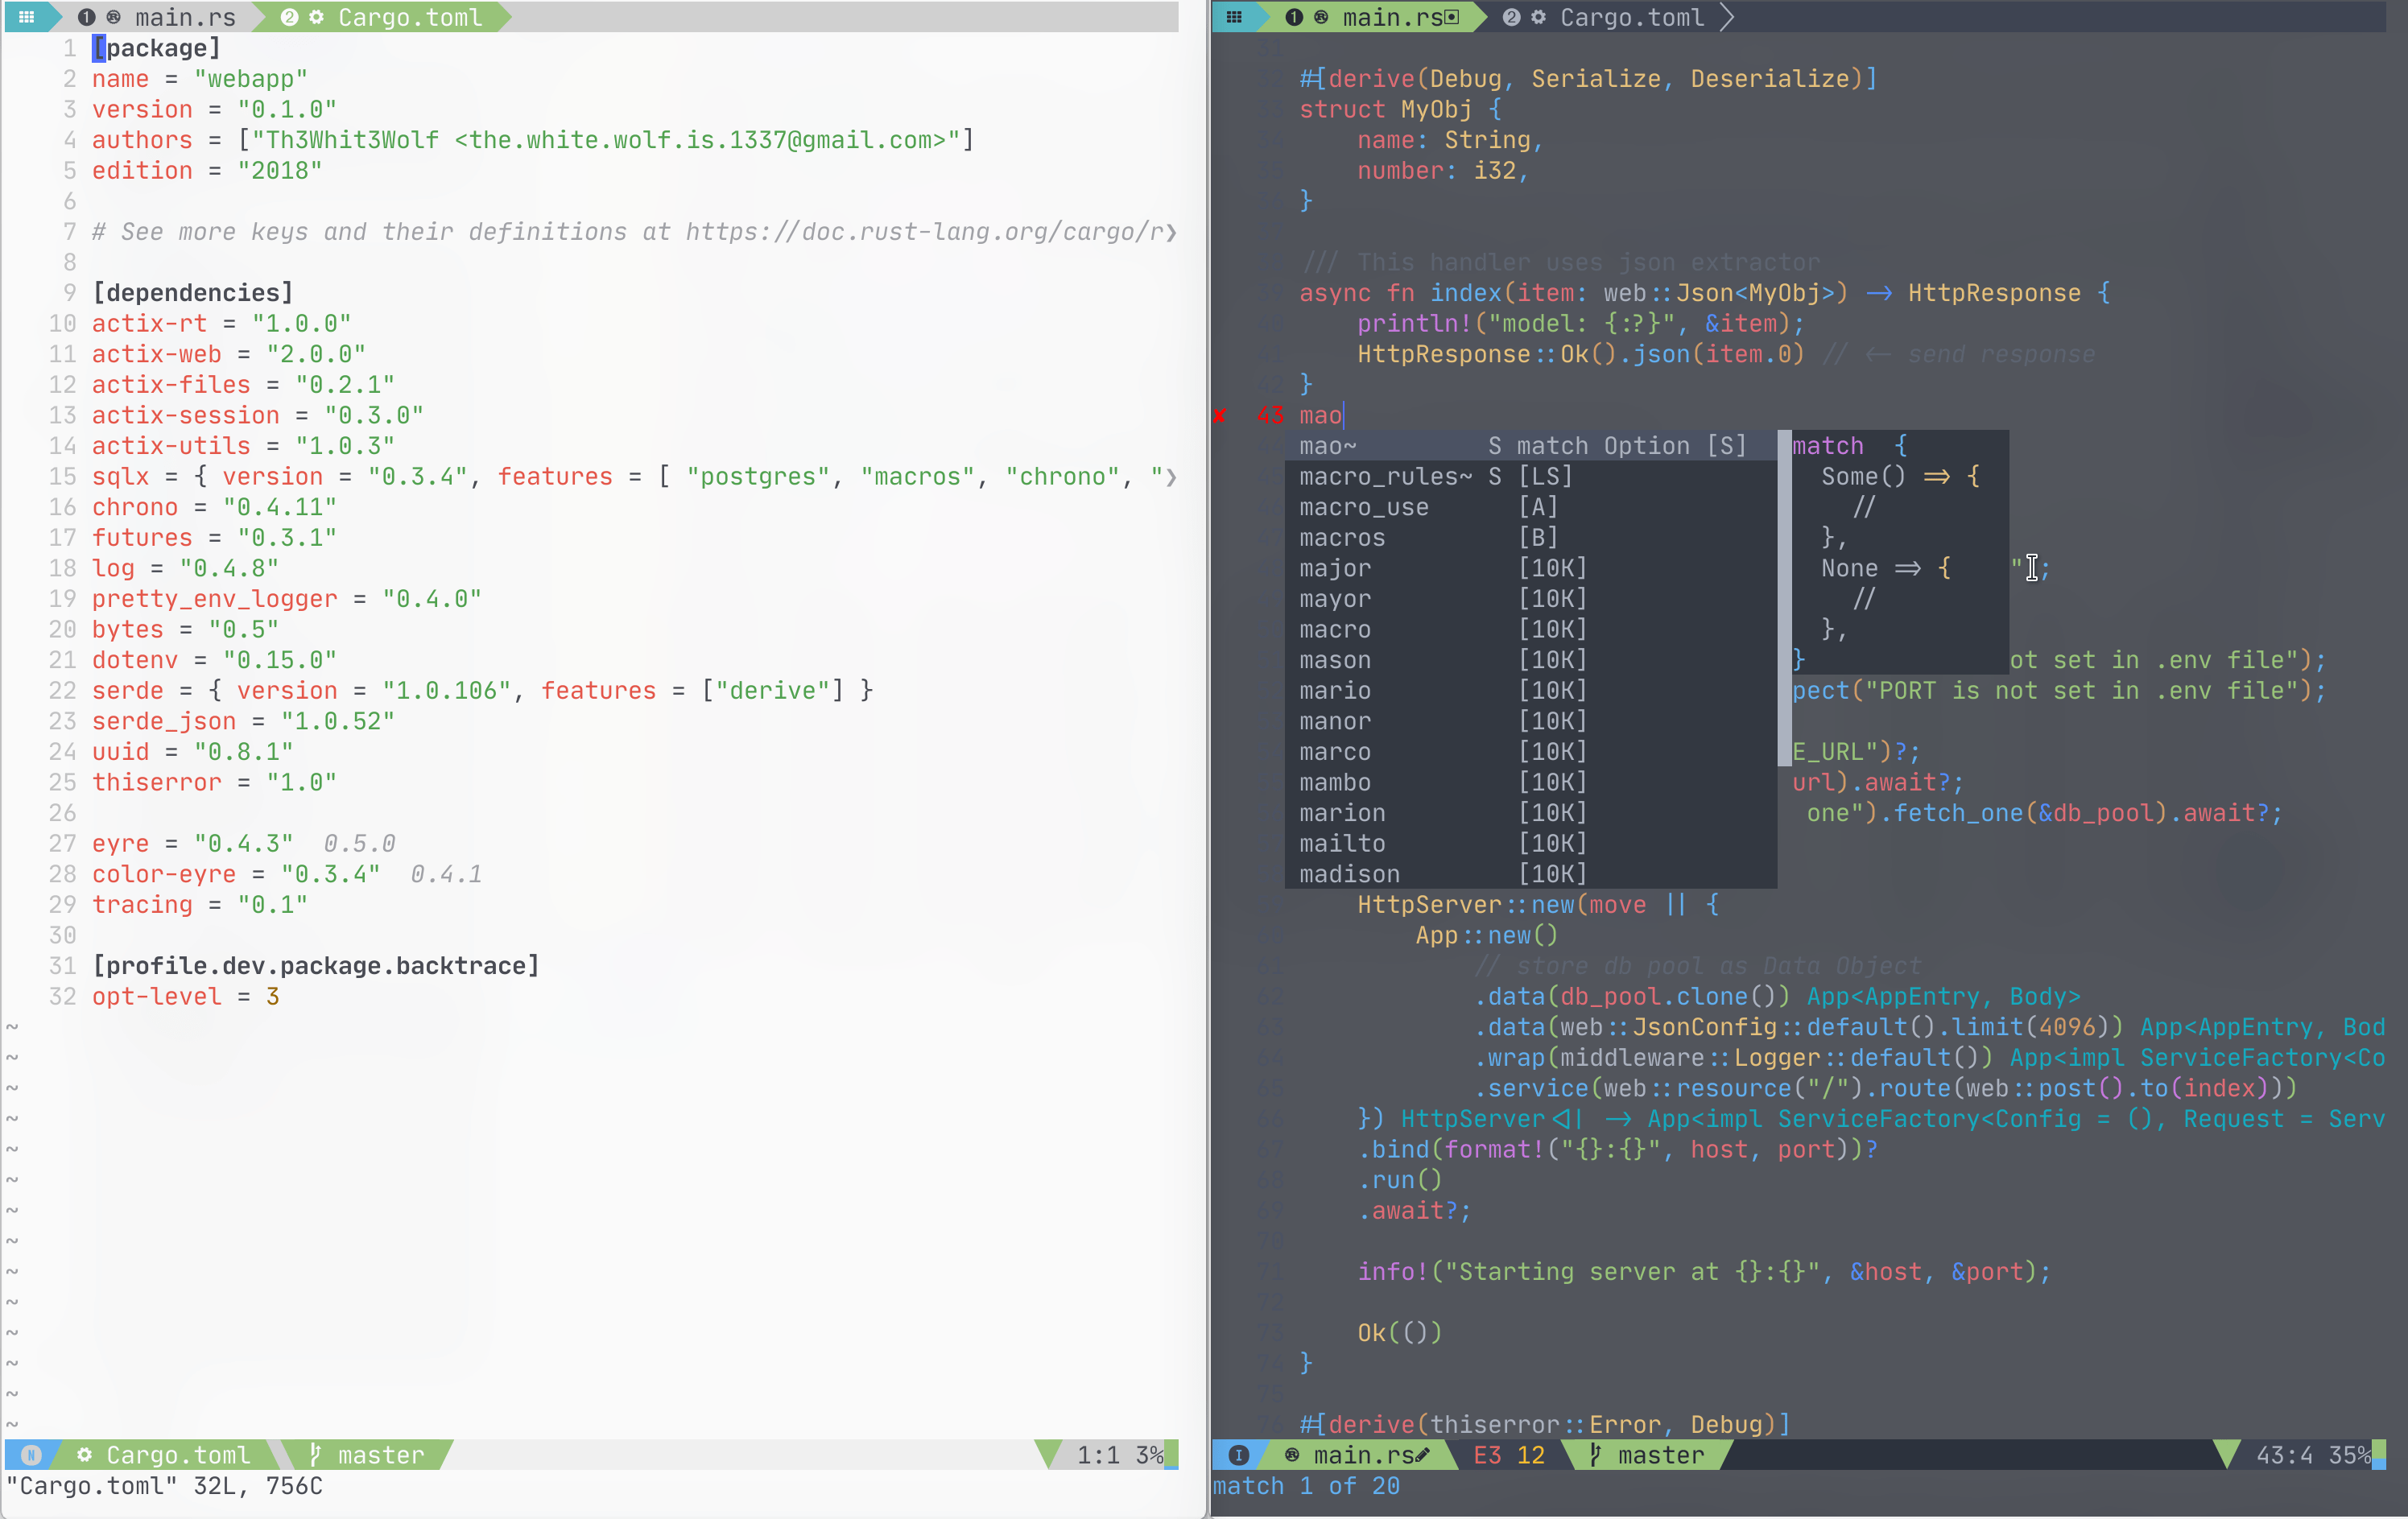Click the [dependencies] section header line
2408x1519 pixels.
(x=192, y=293)
